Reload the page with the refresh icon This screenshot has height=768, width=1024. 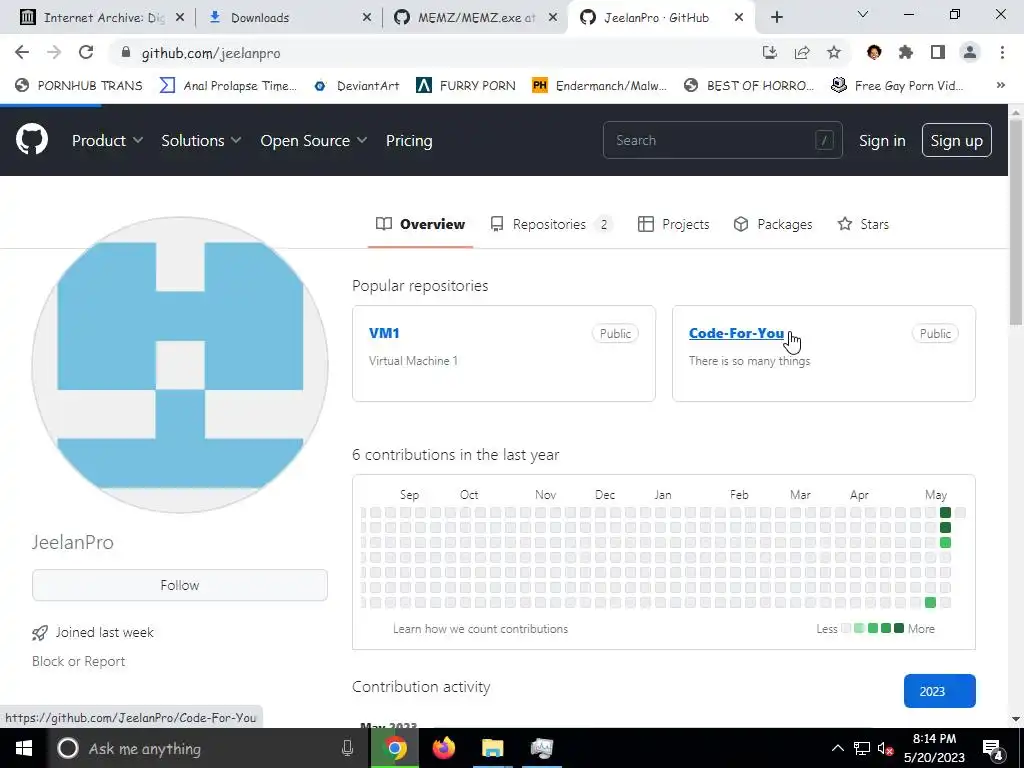point(86,52)
